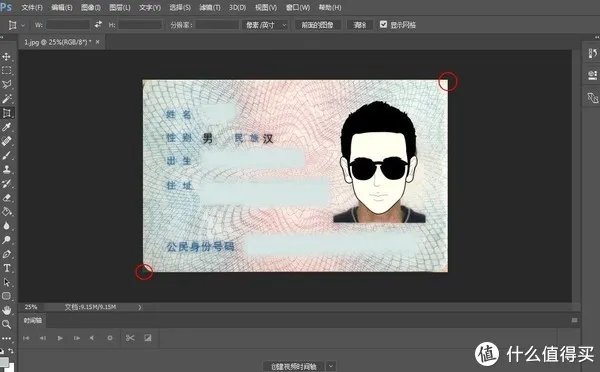Viewport: 600px width, 372px height.
Task: Select the Hand tool
Action: pyautogui.click(x=7, y=310)
